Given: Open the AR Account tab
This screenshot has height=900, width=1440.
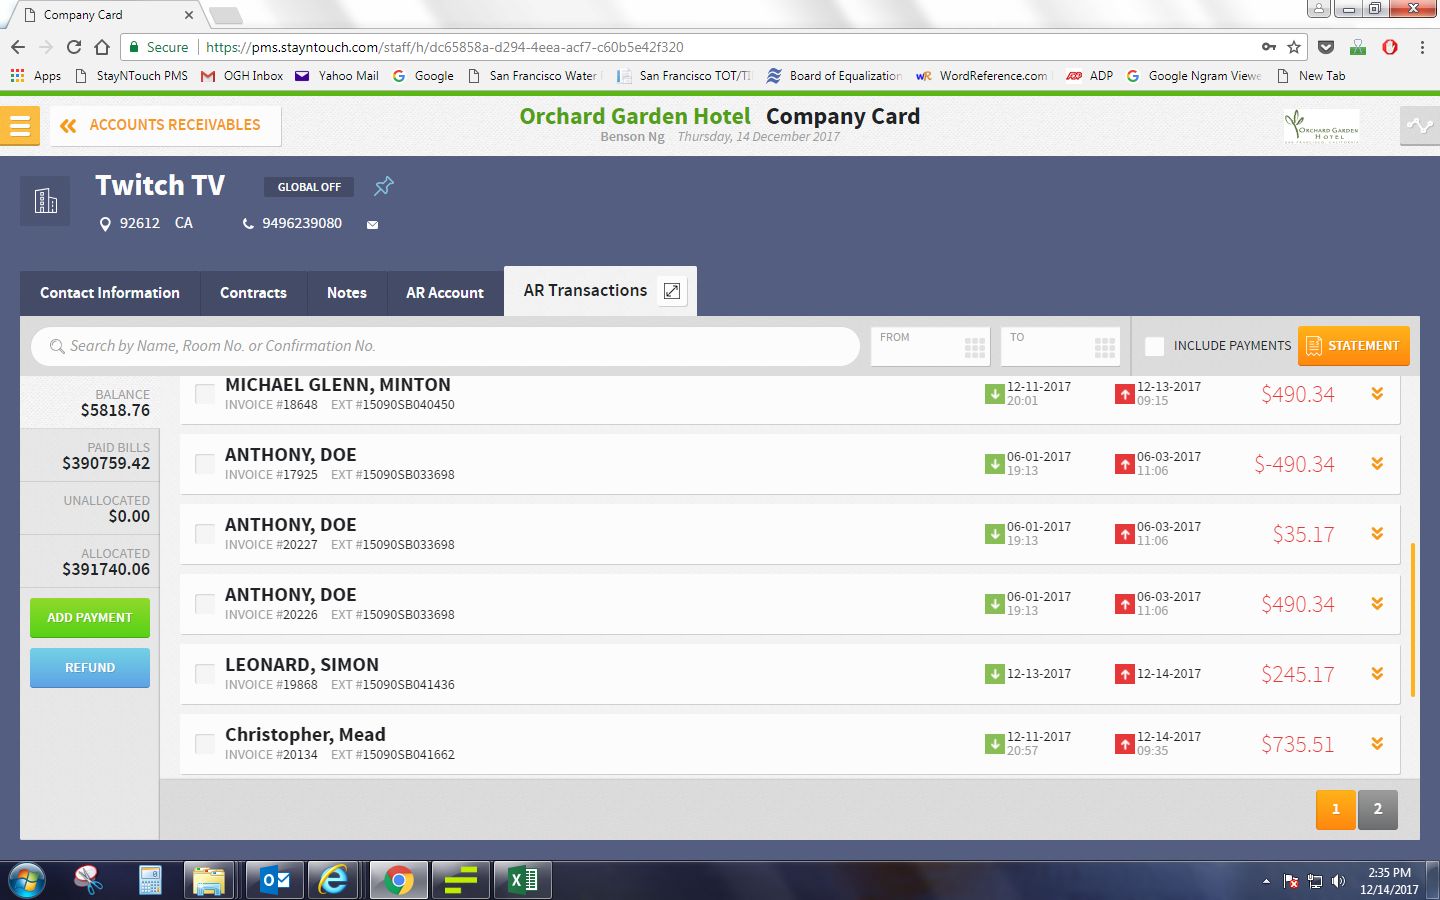Looking at the screenshot, I should [x=445, y=293].
